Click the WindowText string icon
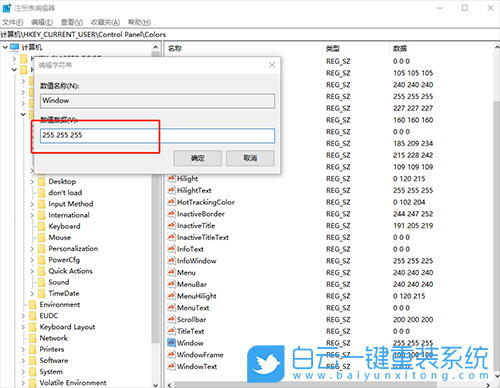Viewport: 500px width, 388px height. point(171,366)
